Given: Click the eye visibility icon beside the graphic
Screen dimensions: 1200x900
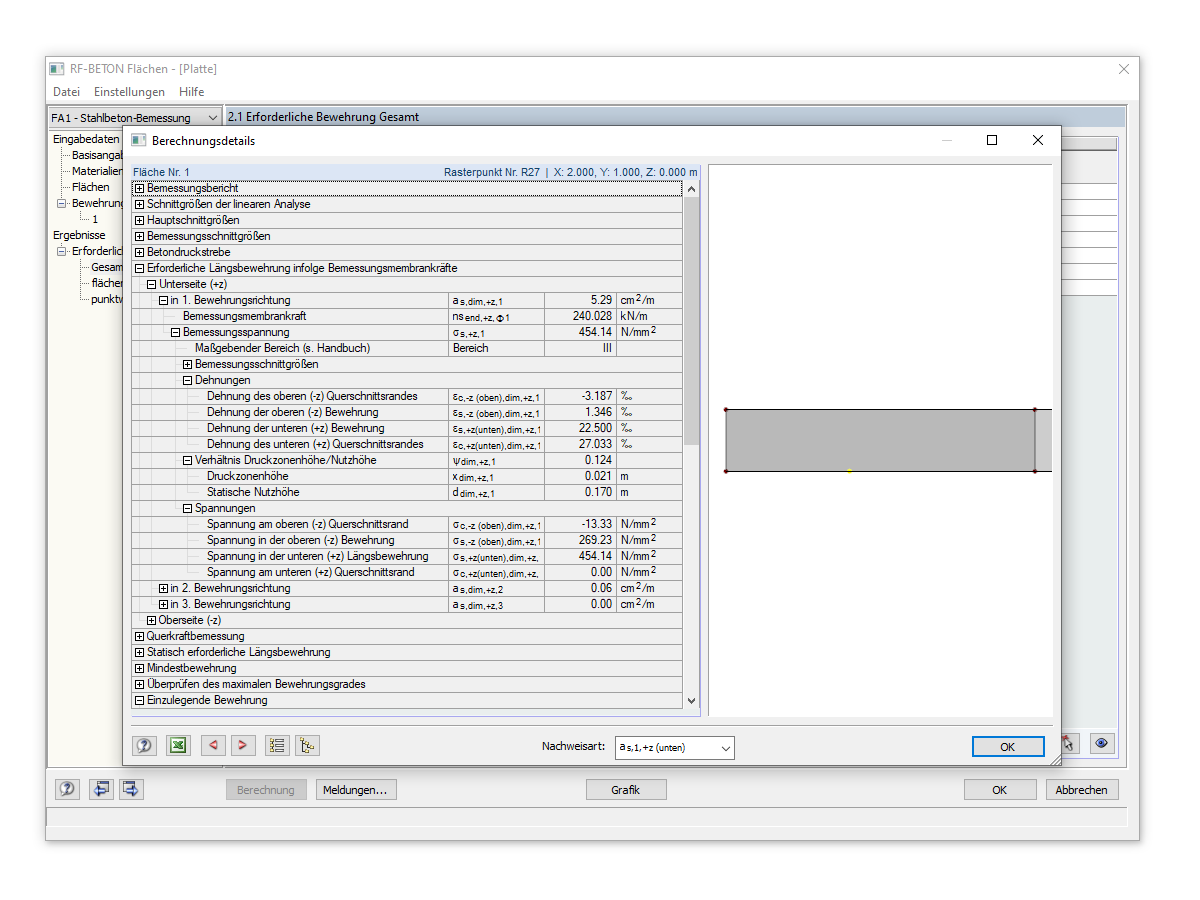Looking at the screenshot, I should click(x=1101, y=744).
